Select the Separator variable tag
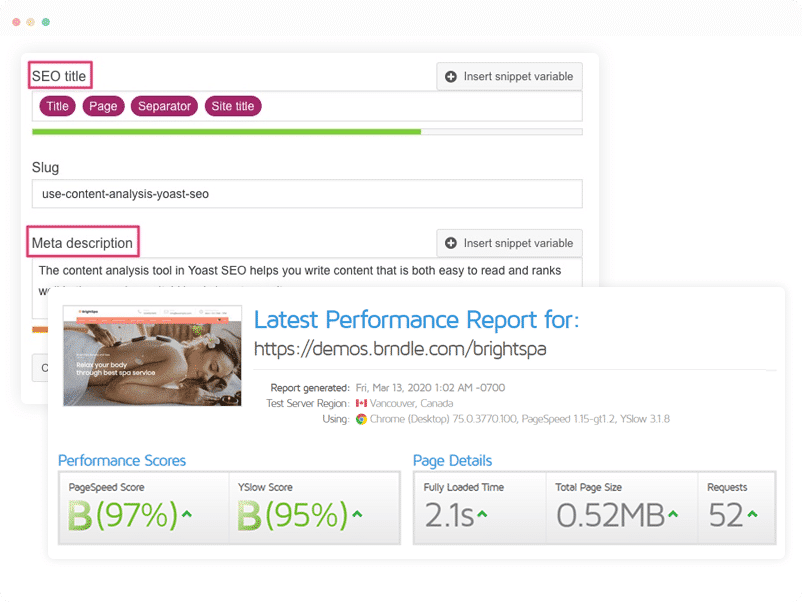Image resolution: width=802 pixels, height=602 pixels. coord(164,106)
